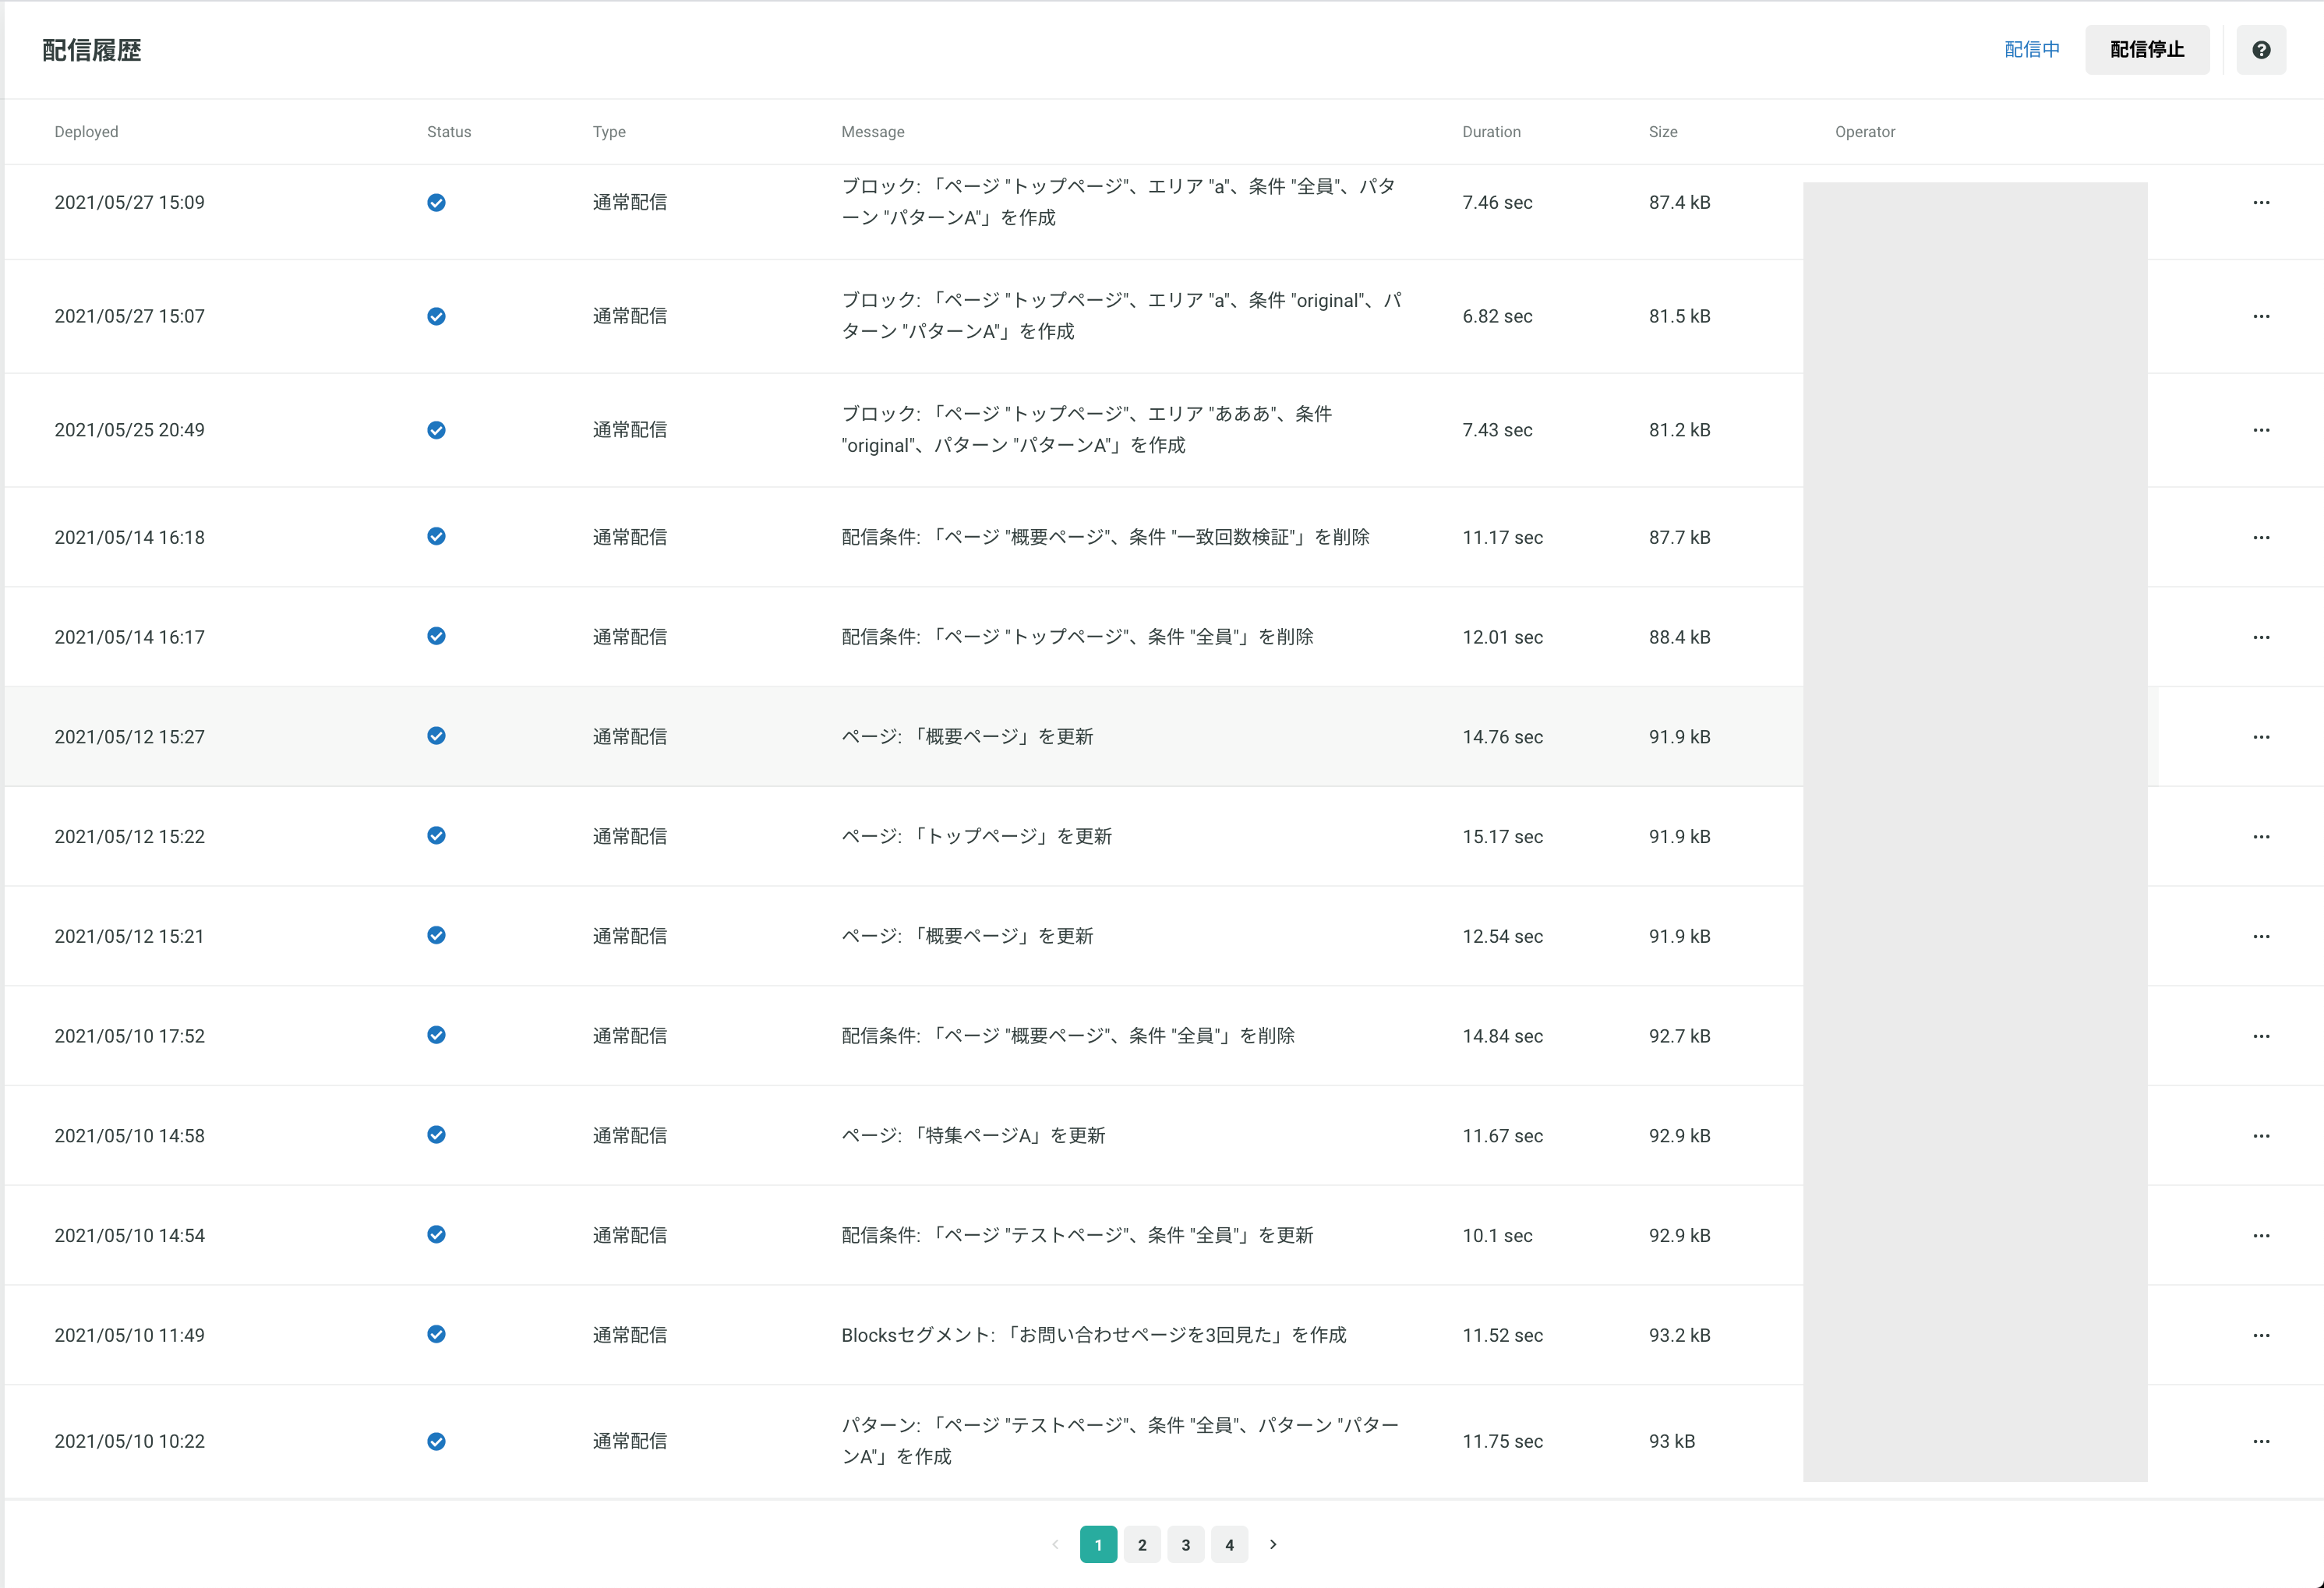Screen dimensions: 2324x1588
Task: Select message with 一致回数検証 を削除
Action: click(x=1105, y=537)
